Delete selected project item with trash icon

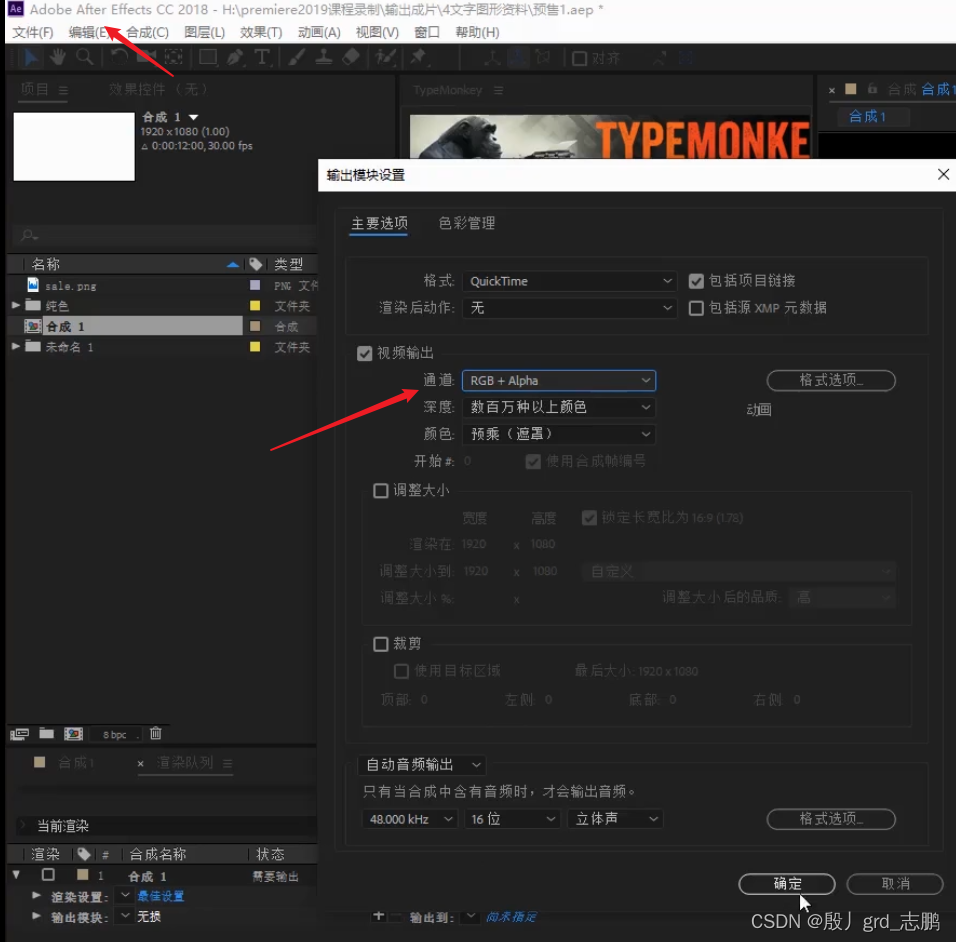[x=155, y=733]
